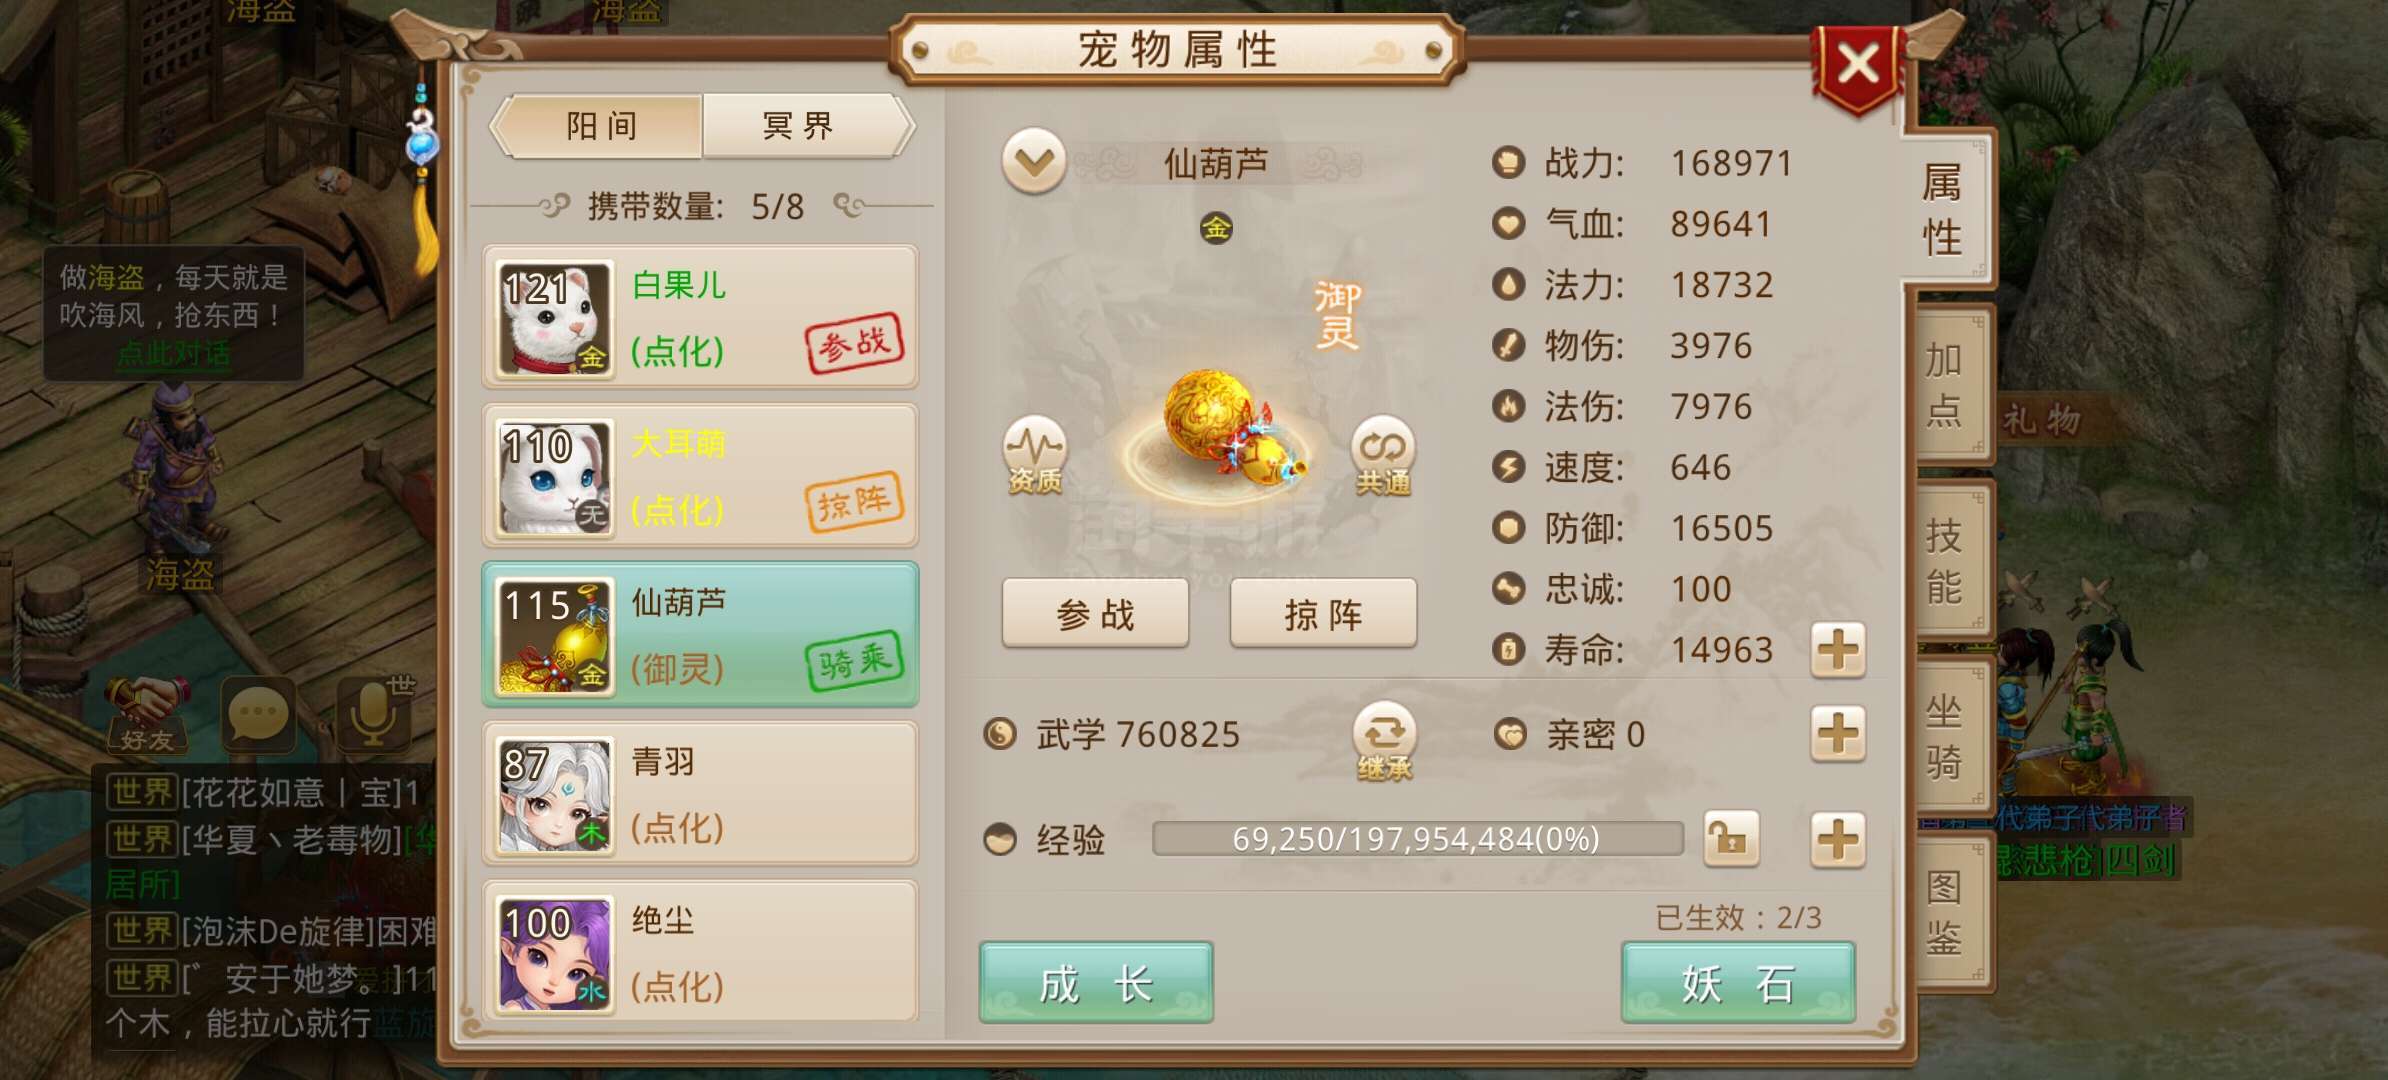
Task: Open the chat bubble icon
Action: (258, 714)
